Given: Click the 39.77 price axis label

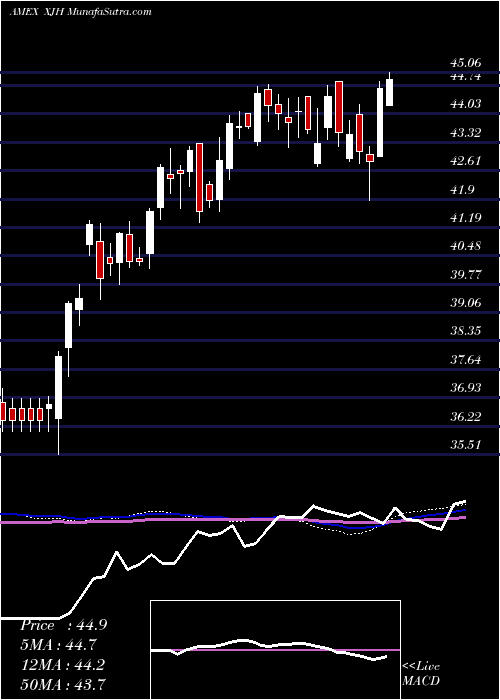Looking at the screenshot, I should point(466,275).
